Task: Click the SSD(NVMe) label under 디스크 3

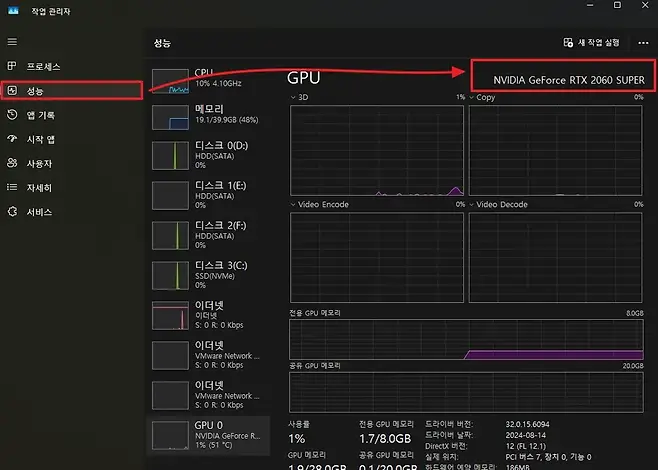Action: click(215, 276)
